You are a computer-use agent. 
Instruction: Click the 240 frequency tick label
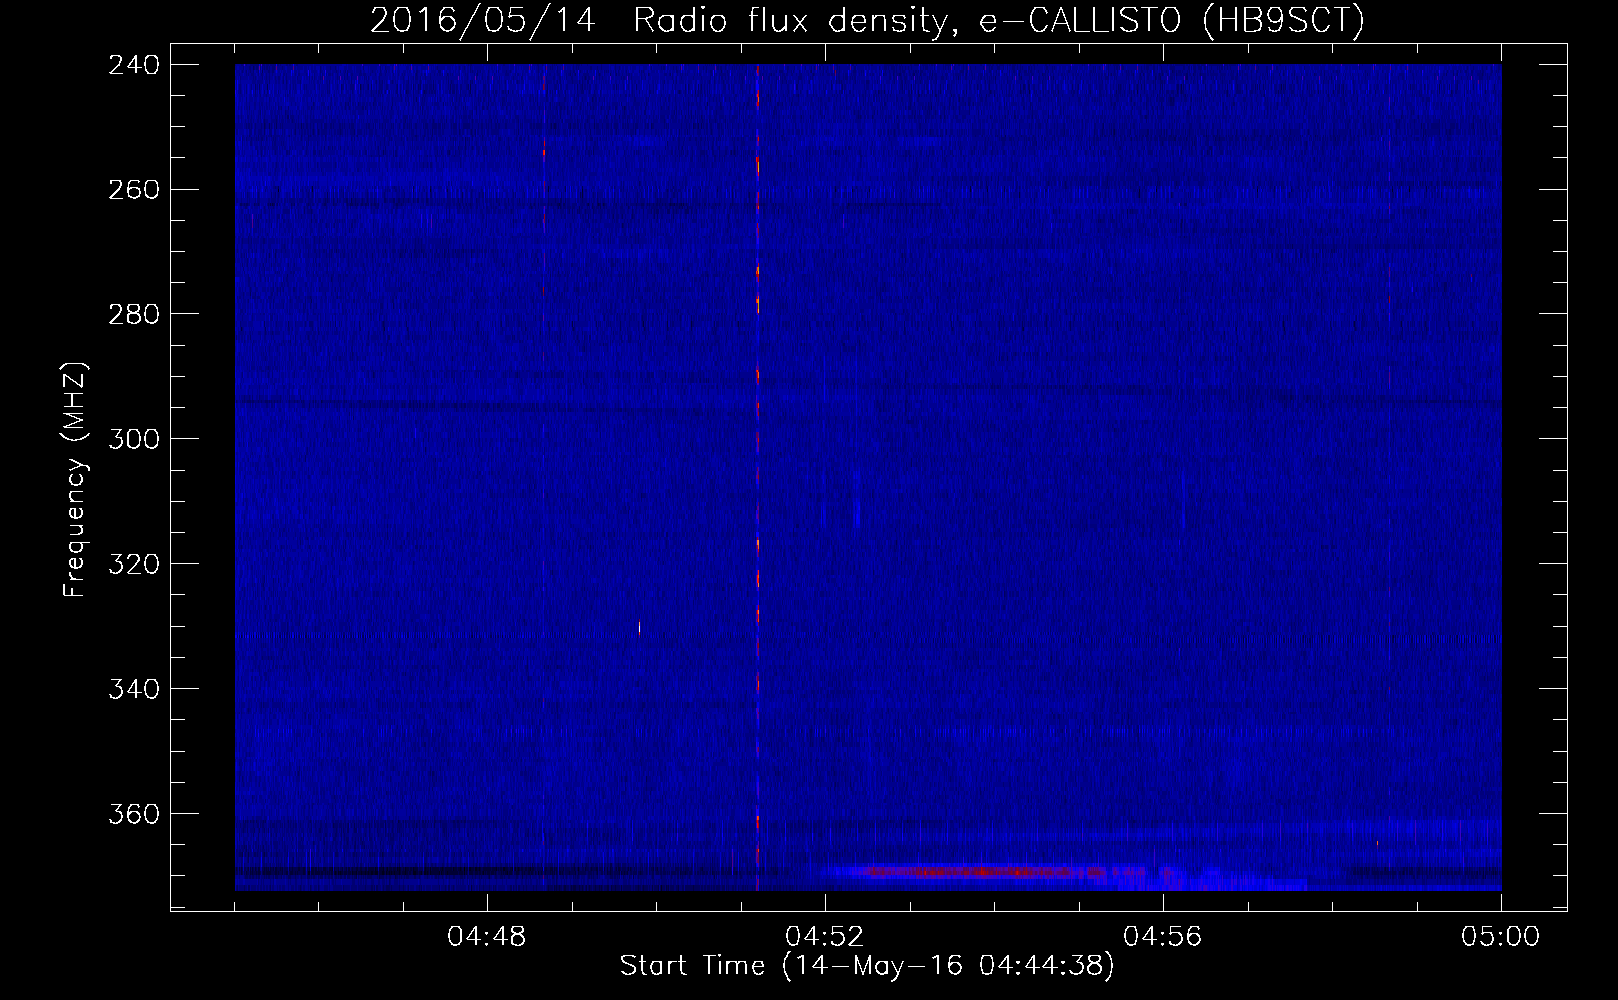[x=134, y=65]
